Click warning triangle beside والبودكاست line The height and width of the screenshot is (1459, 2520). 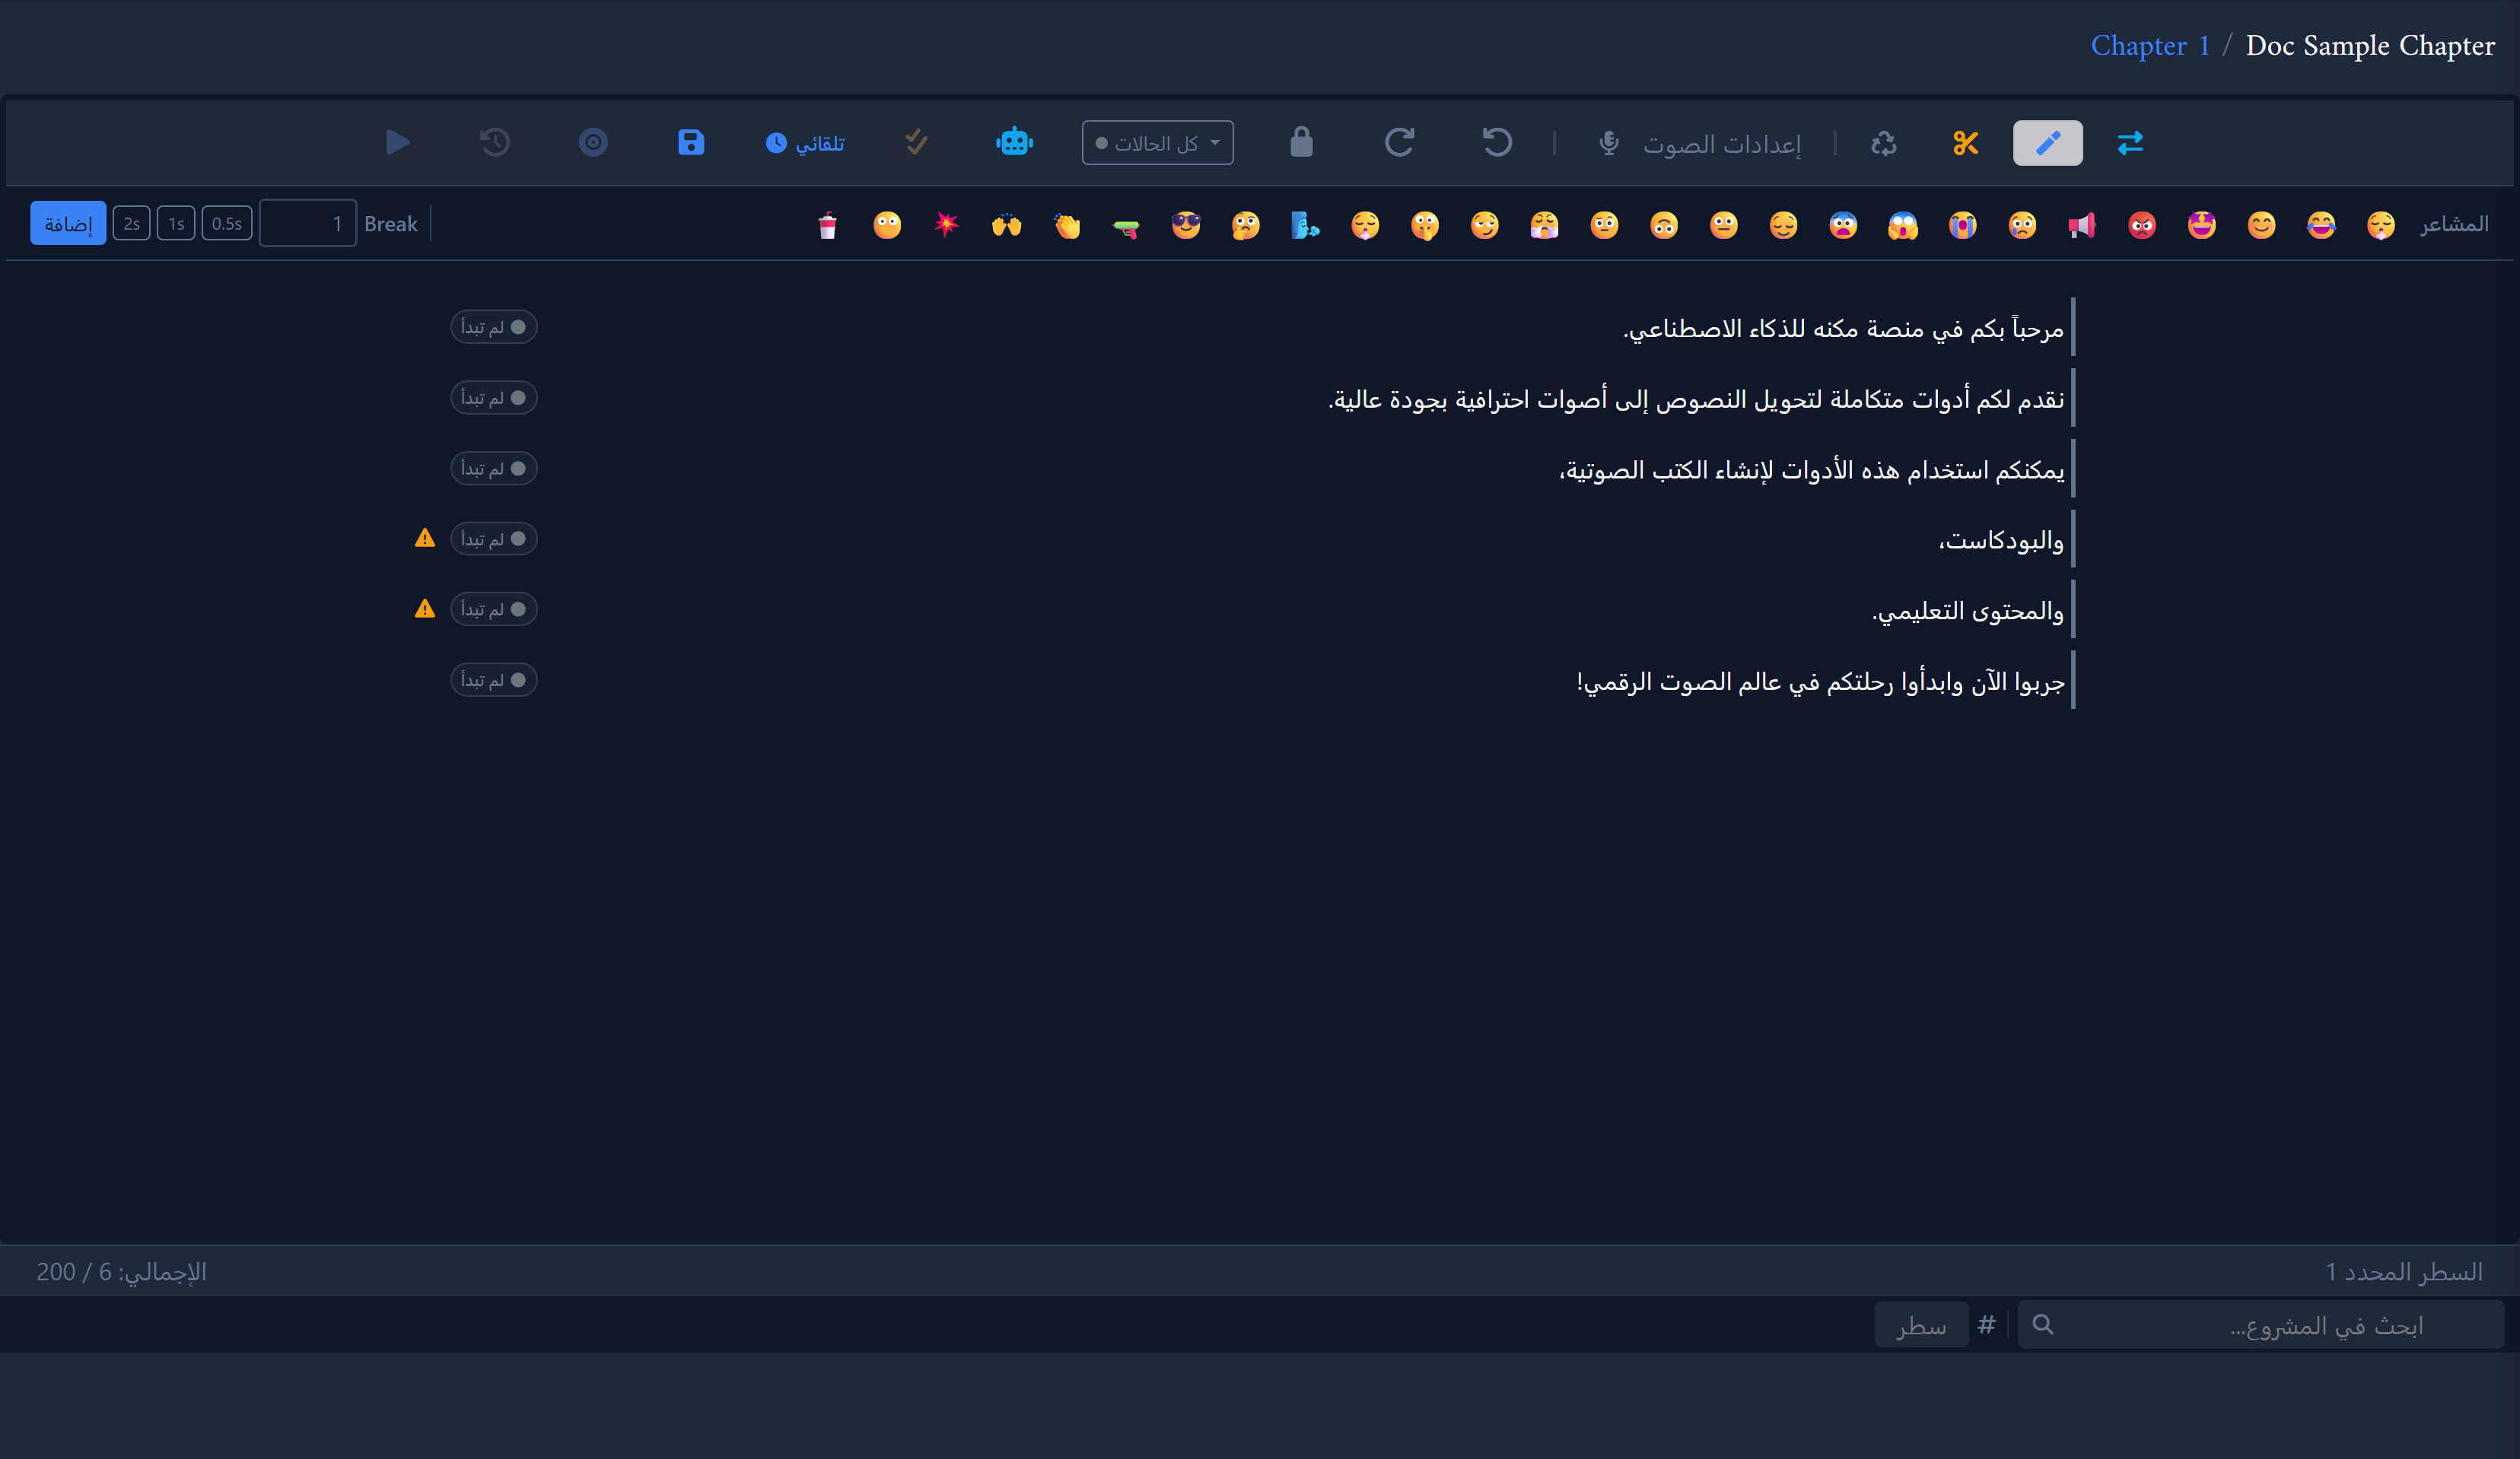click(x=425, y=538)
